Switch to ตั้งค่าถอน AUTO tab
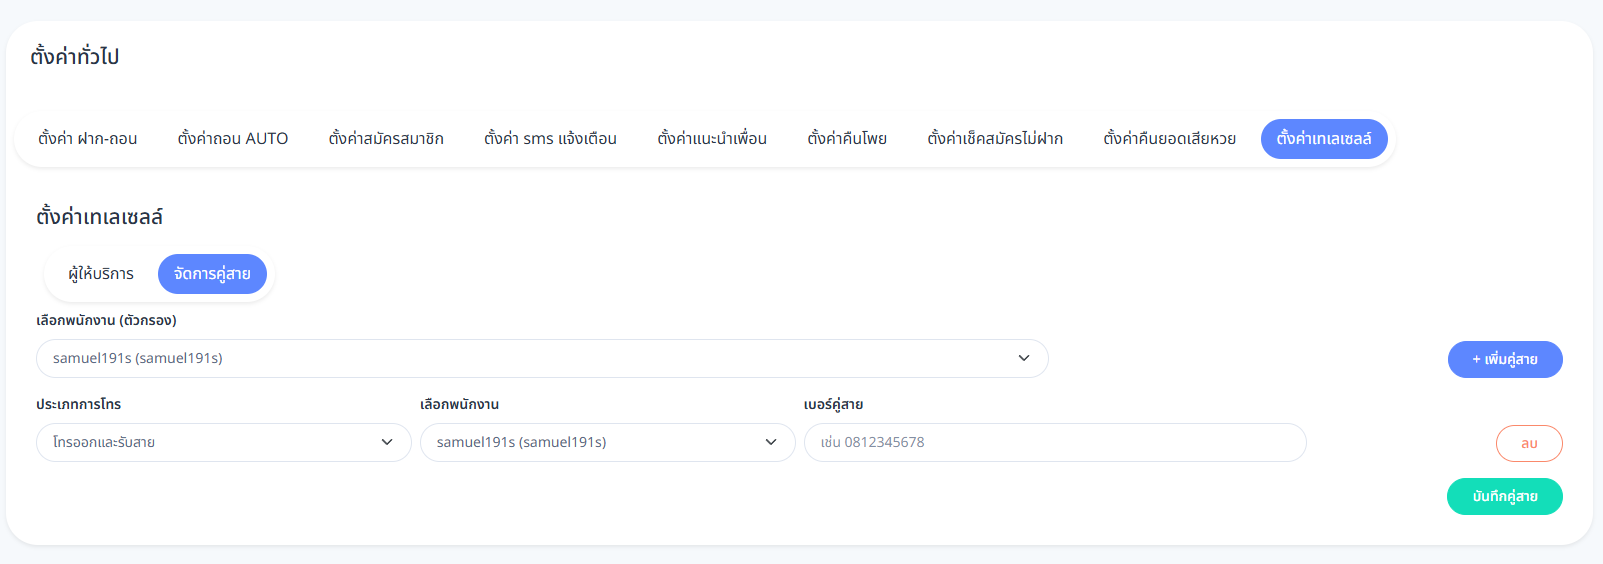Screen dimensions: 1603x564 tap(233, 139)
